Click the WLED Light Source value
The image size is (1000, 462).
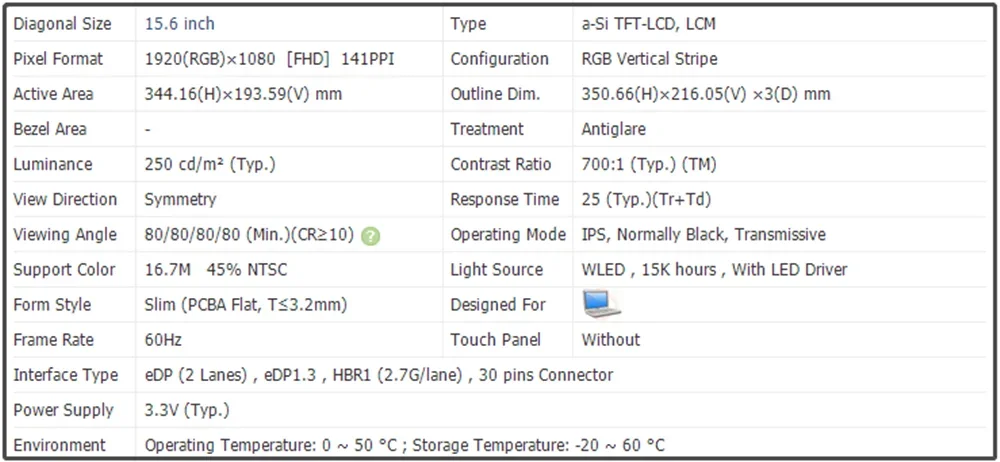pos(714,269)
